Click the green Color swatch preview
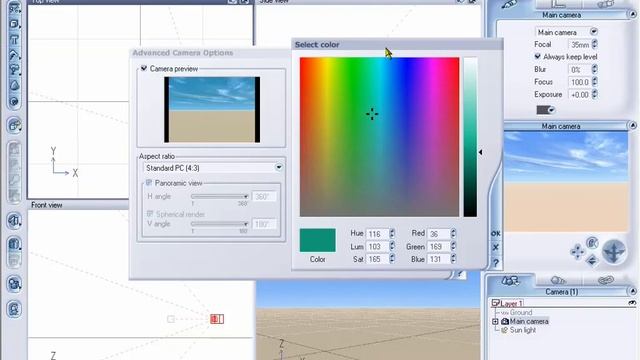The height and width of the screenshot is (360, 640). 318,240
